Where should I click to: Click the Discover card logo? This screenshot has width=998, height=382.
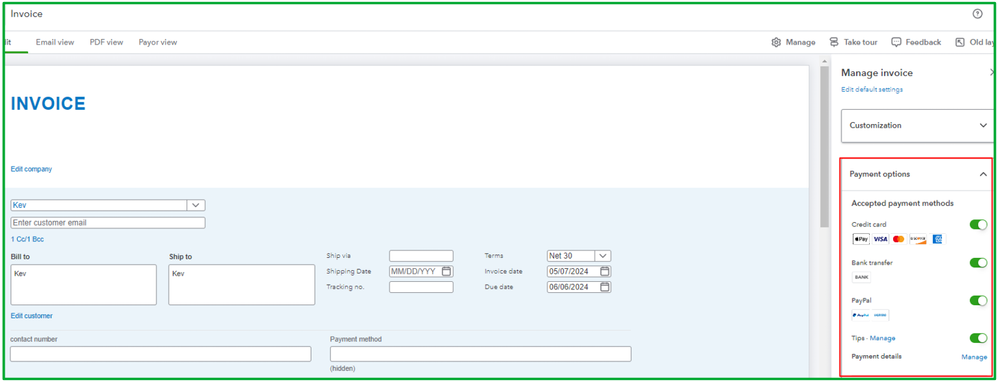pyautogui.click(x=918, y=239)
